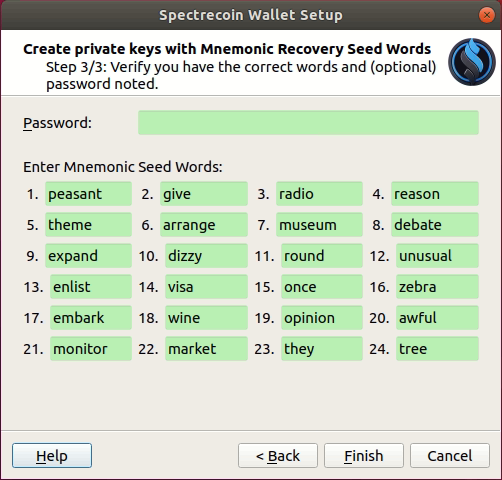Focus the Password input field
This screenshot has height=480, width=502.
click(x=308, y=123)
